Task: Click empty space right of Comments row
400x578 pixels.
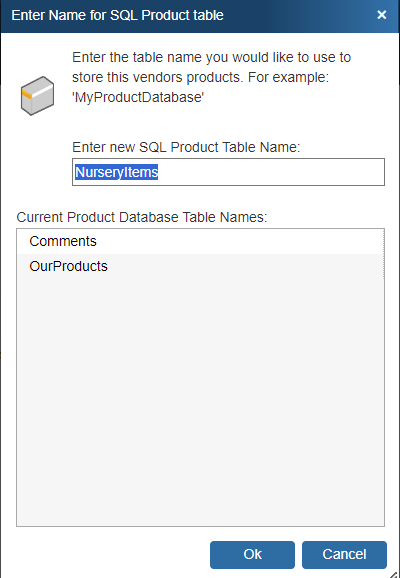Action: (x=240, y=241)
